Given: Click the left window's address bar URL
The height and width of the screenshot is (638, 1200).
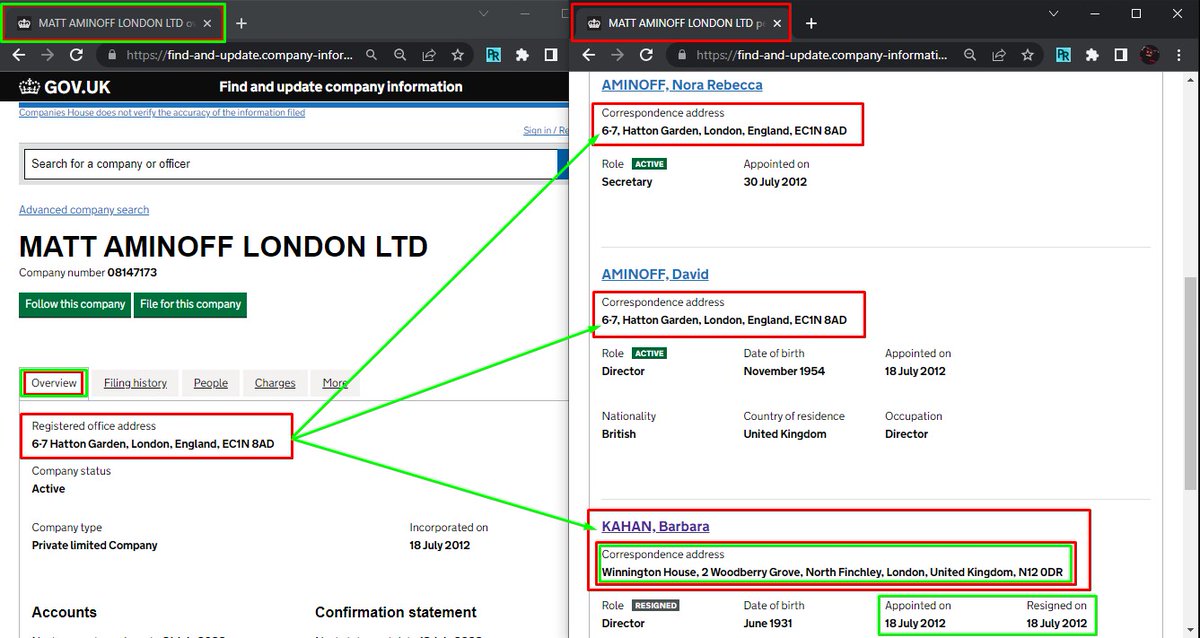Looking at the screenshot, I should (x=238, y=56).
